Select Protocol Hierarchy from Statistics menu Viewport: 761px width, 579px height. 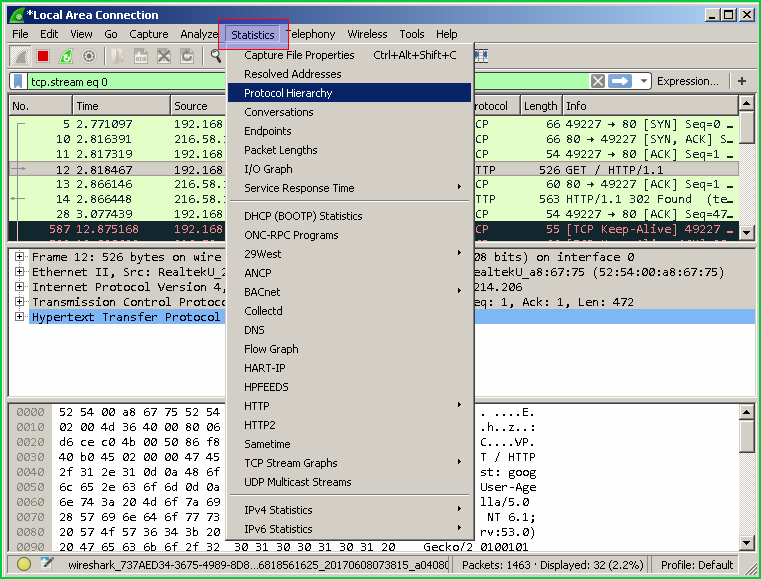tap(349, 93)
